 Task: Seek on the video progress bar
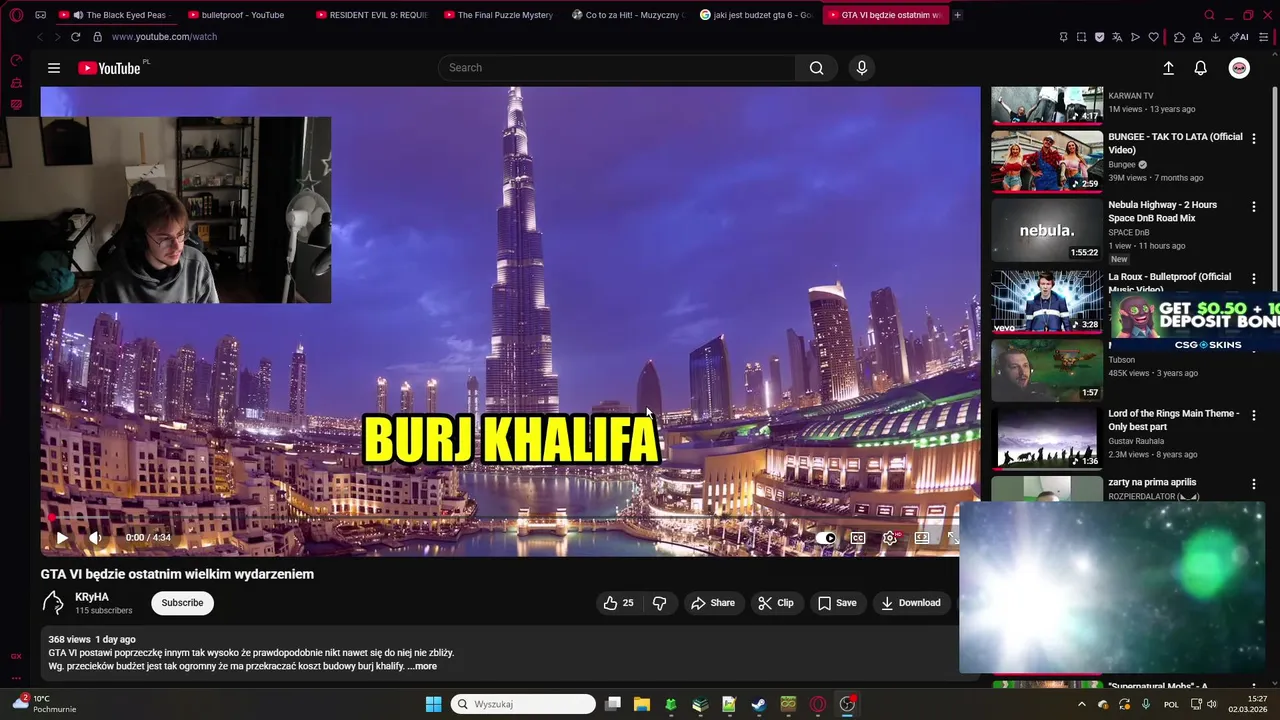(510, 518)
